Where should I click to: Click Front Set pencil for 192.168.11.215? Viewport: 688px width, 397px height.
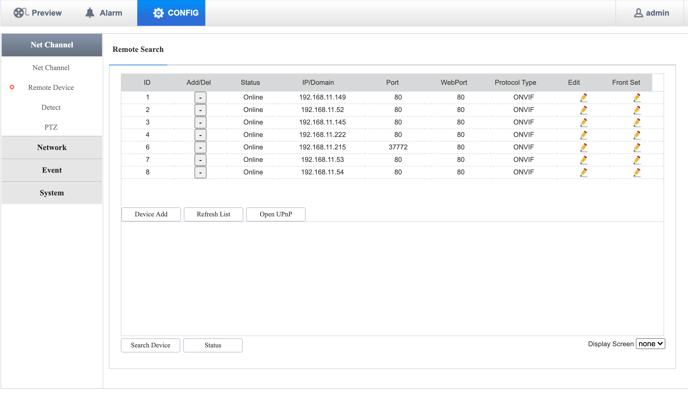pos(637,147)
